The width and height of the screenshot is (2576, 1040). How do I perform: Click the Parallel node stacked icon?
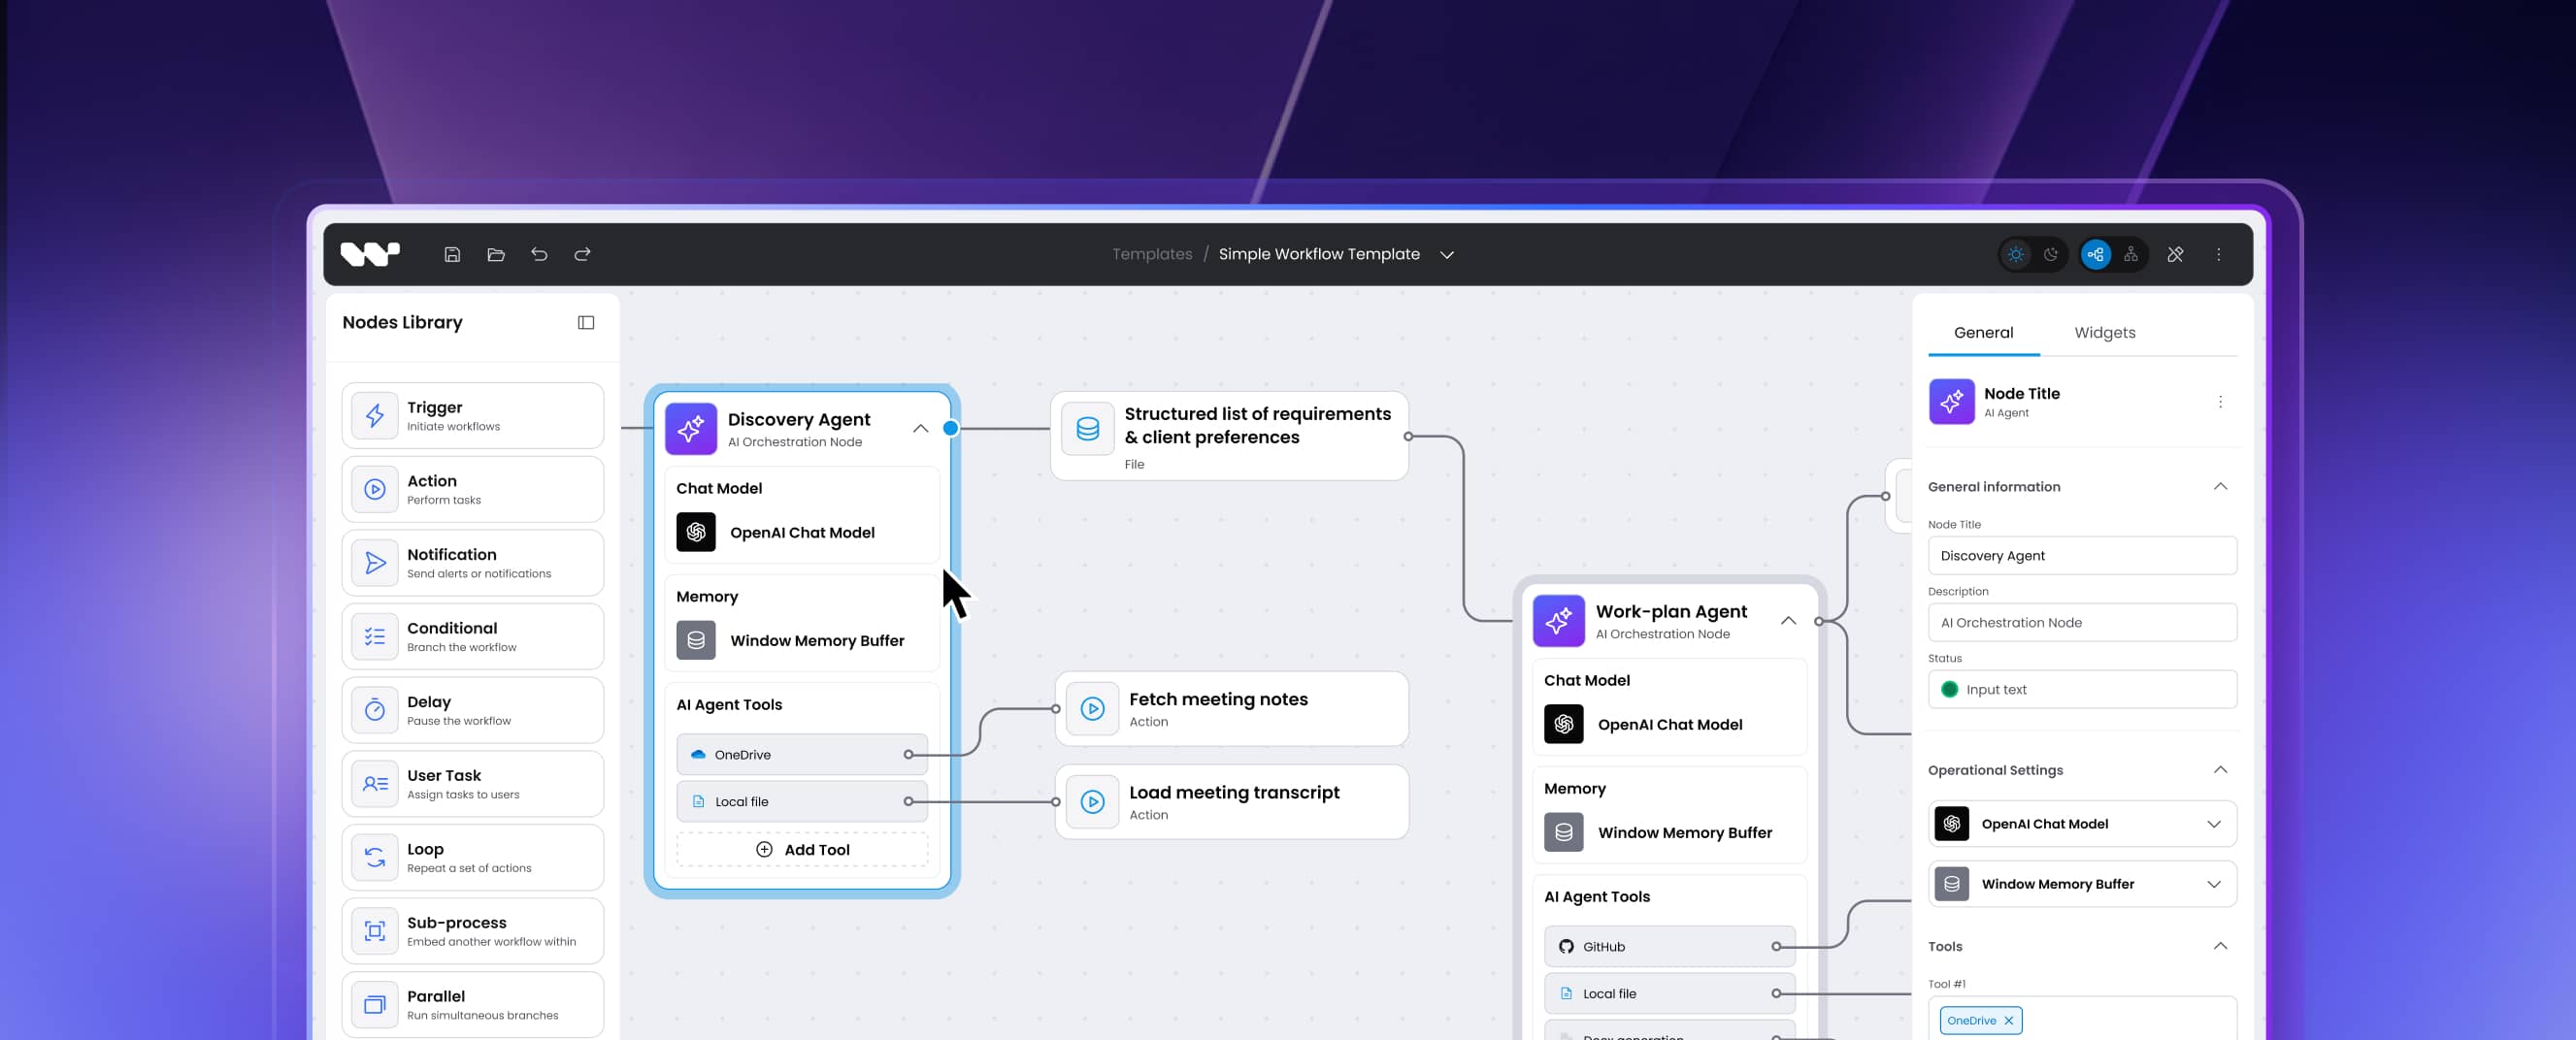pyautogui.click(x=374, y=1004)
